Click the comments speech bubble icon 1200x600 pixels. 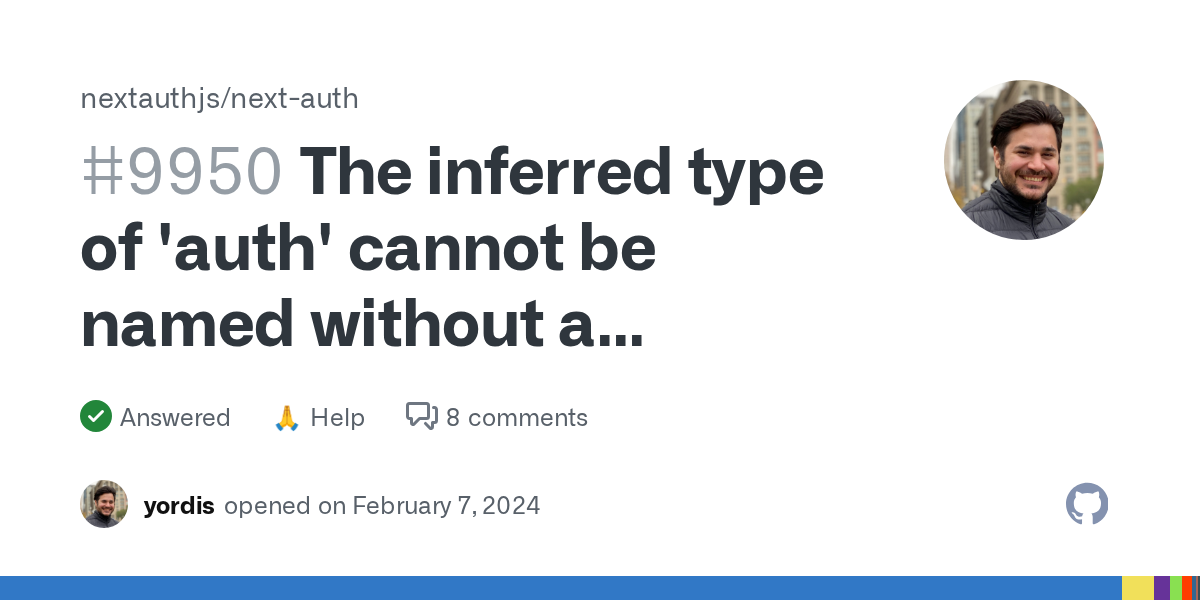pos(421,416)
